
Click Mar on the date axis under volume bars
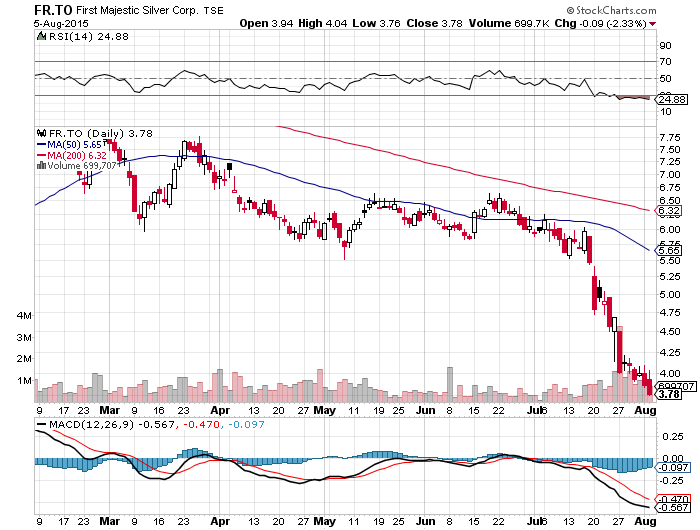pyautogui.click(x=109, y=410)
